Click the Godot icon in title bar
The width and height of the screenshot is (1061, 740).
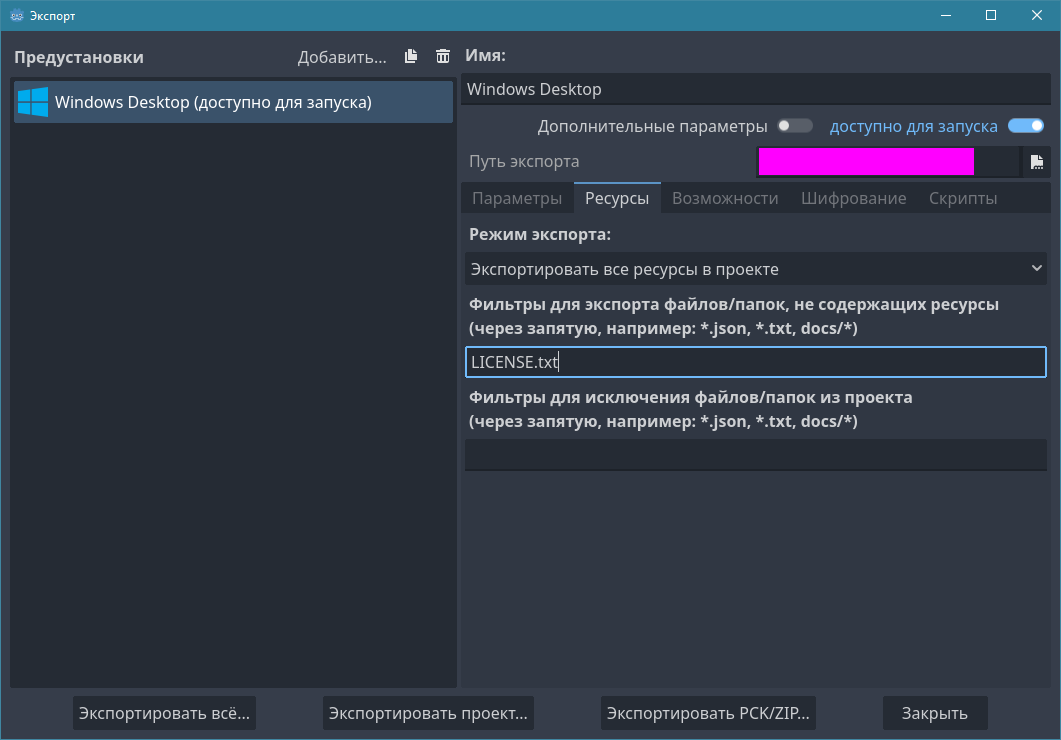[16, 15]
